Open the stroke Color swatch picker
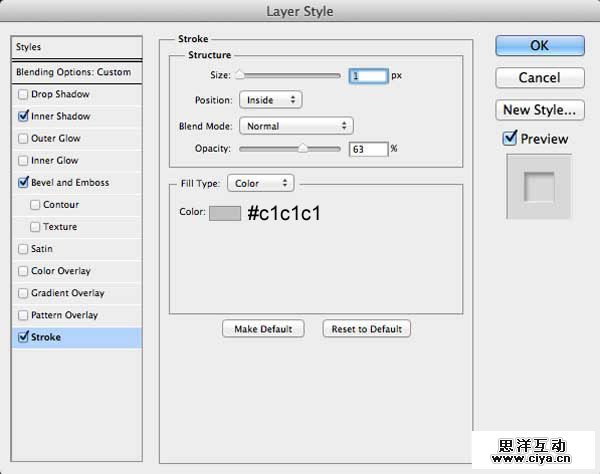 224,212
